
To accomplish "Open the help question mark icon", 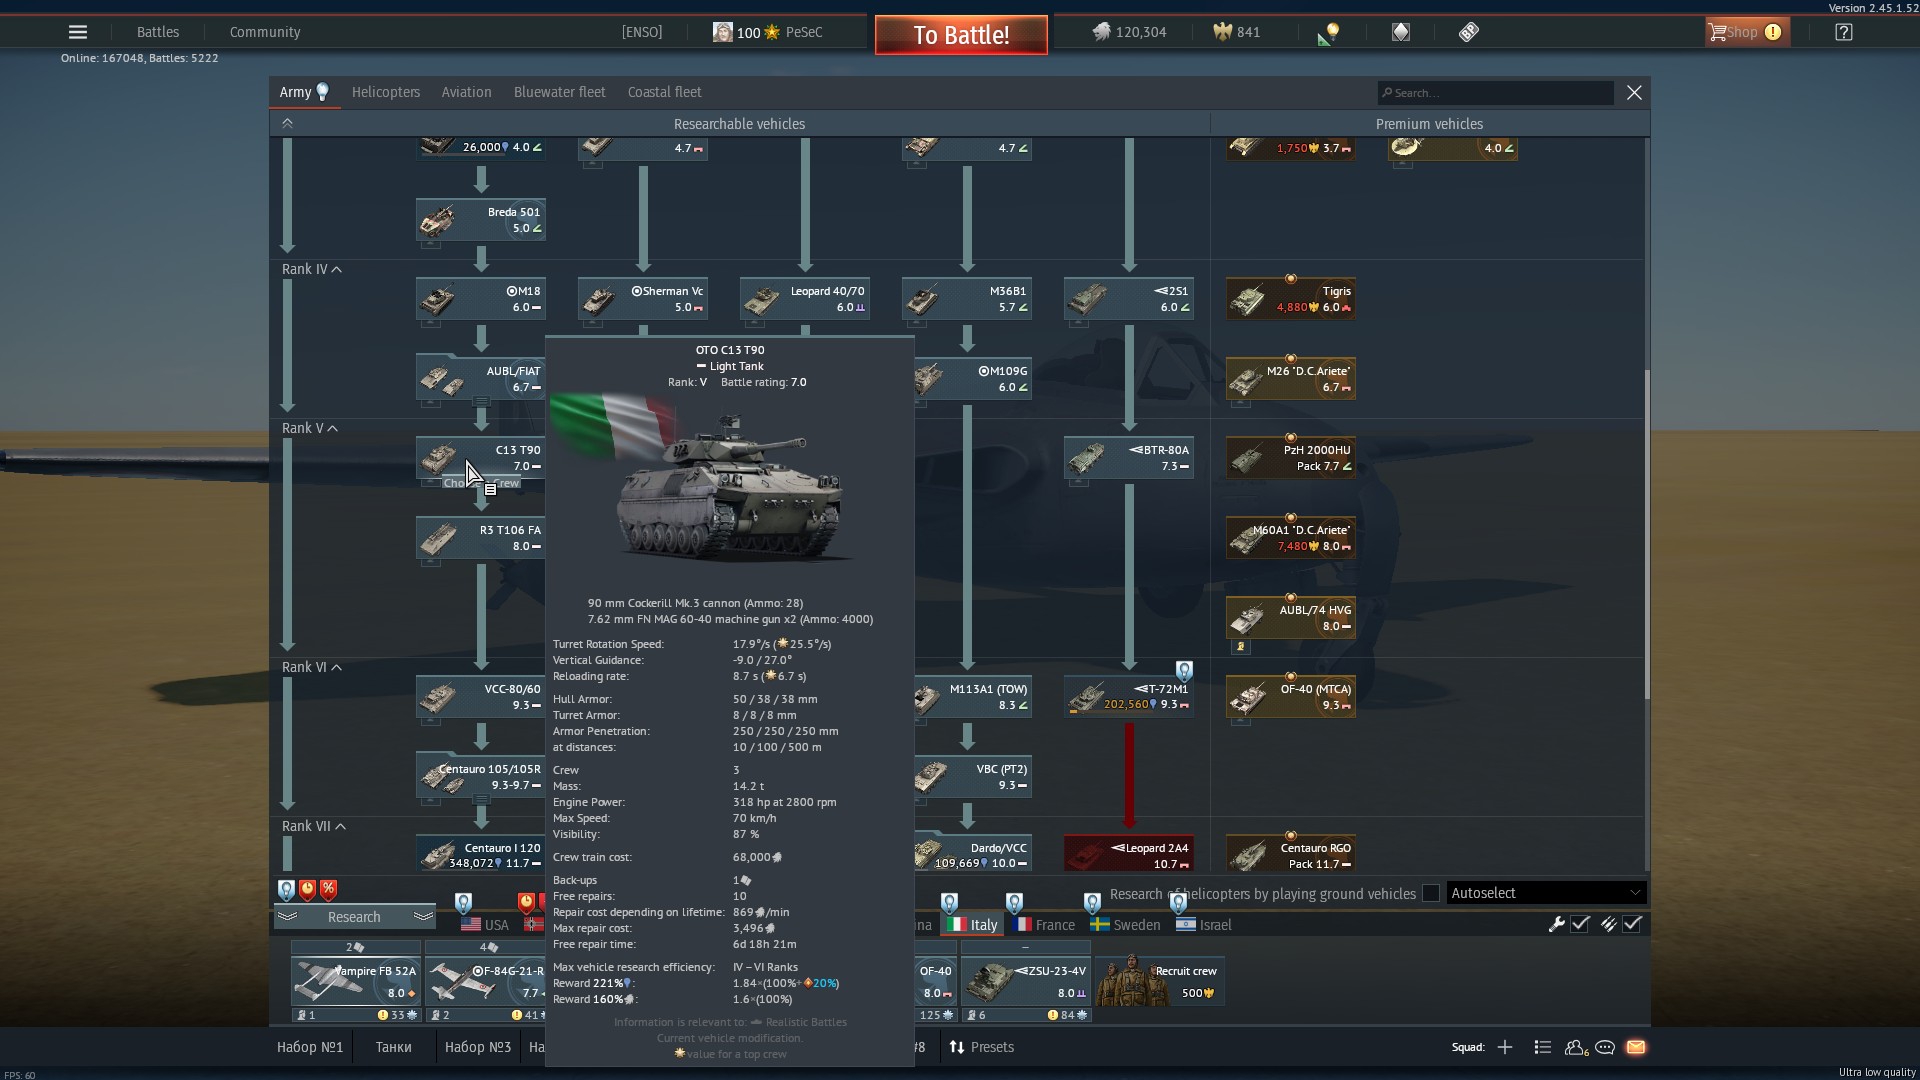I will click(x=1844, y=32).
